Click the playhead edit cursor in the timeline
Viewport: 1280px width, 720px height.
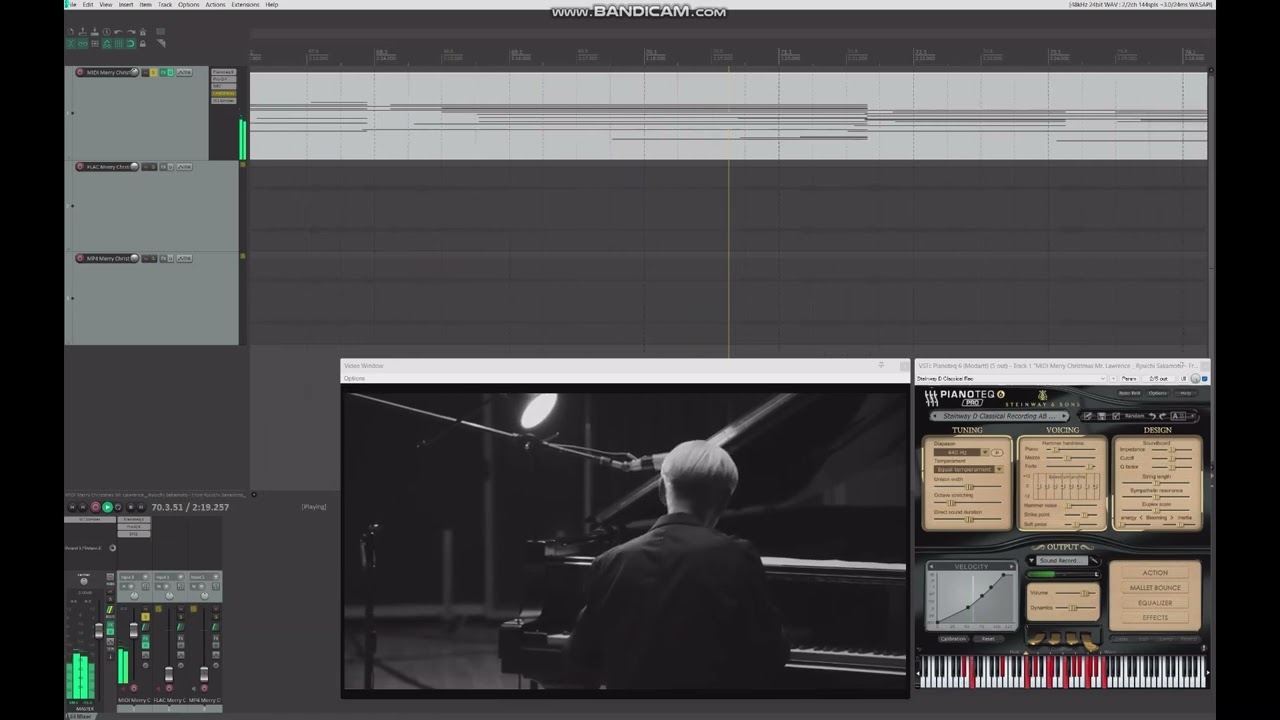pos(729,210)
